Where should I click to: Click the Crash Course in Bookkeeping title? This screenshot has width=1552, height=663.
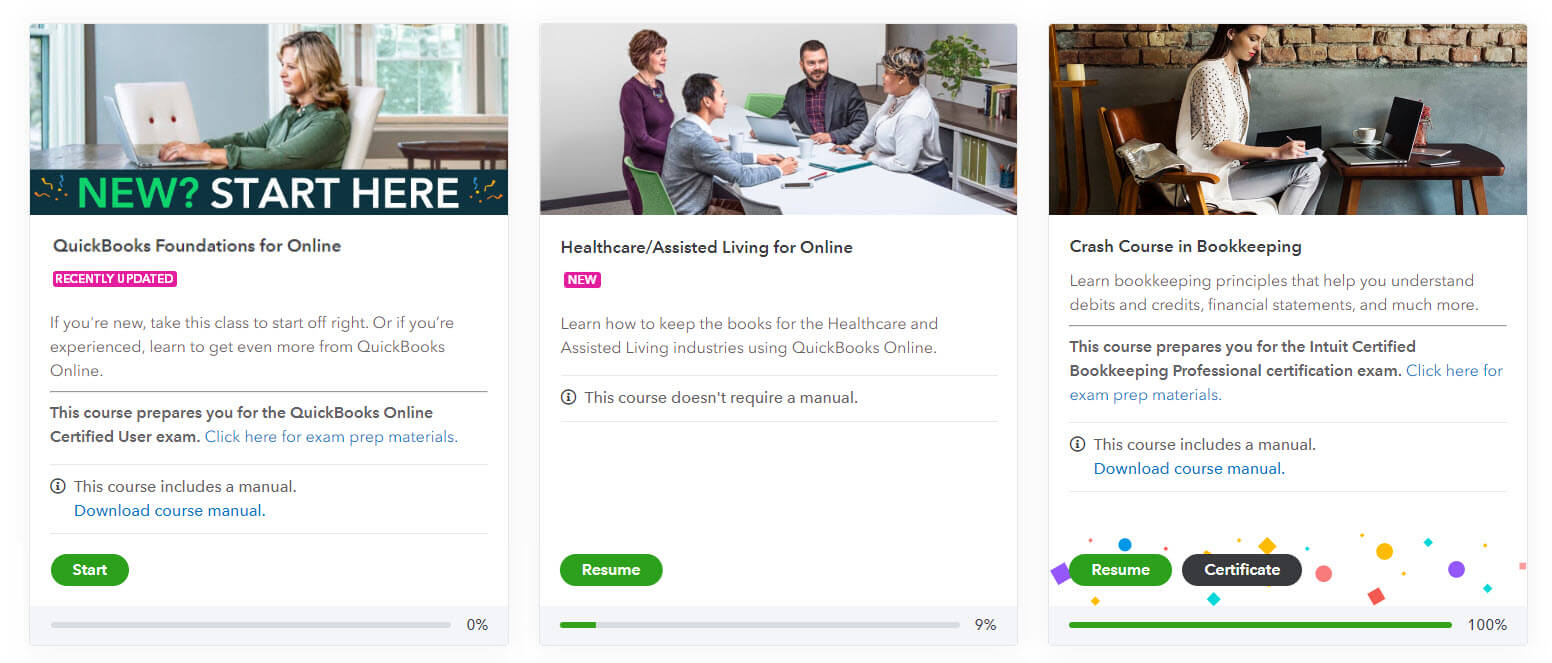click(x=1185, y=246)
